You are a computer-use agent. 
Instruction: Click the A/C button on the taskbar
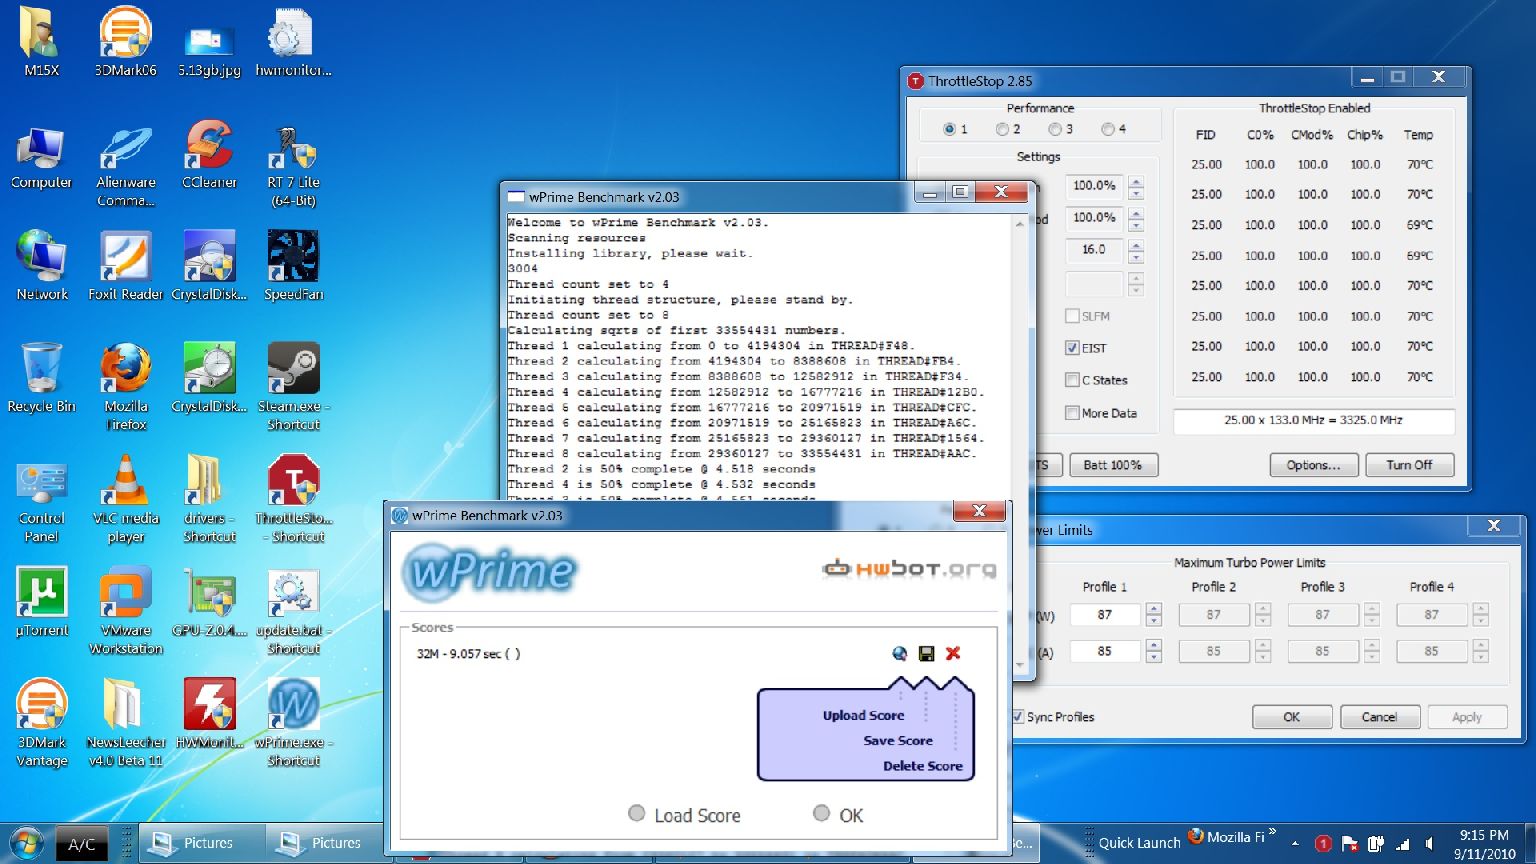(x=82, y=844)
